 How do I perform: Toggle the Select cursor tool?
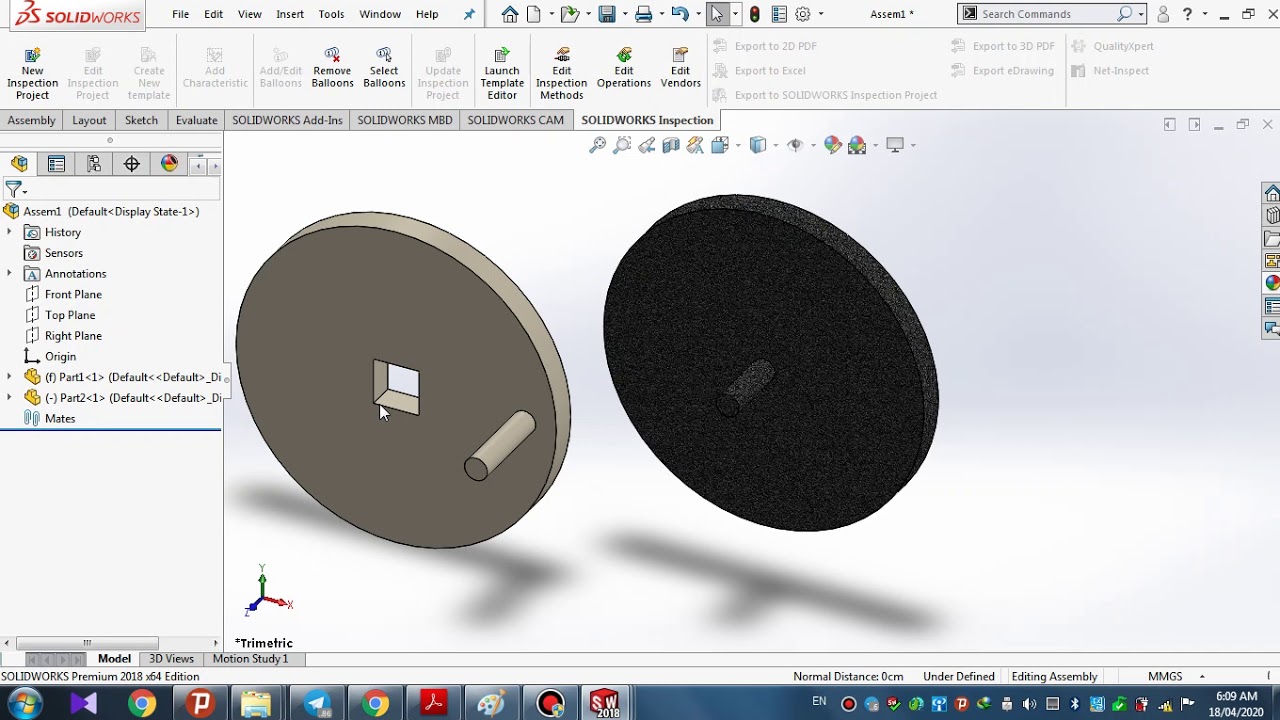pyautogui.click(x=717, y=14)
